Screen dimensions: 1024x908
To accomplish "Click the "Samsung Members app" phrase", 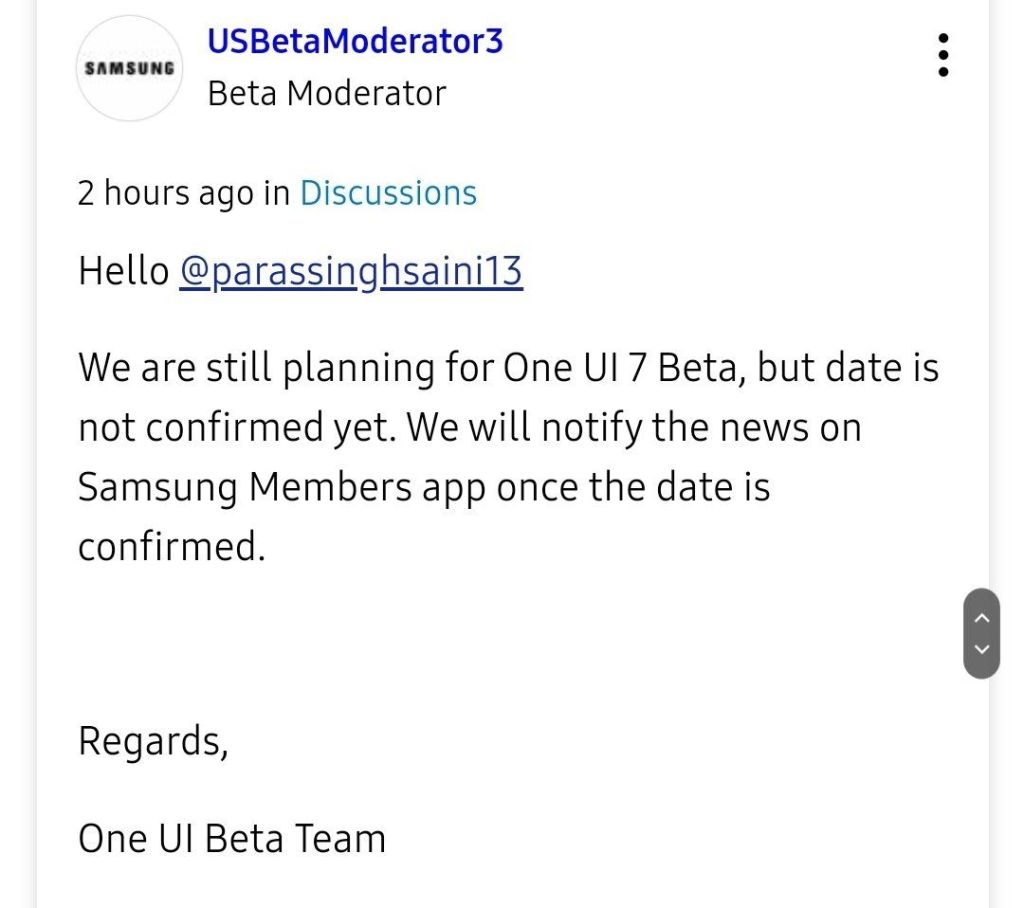I will pos(281,487).
